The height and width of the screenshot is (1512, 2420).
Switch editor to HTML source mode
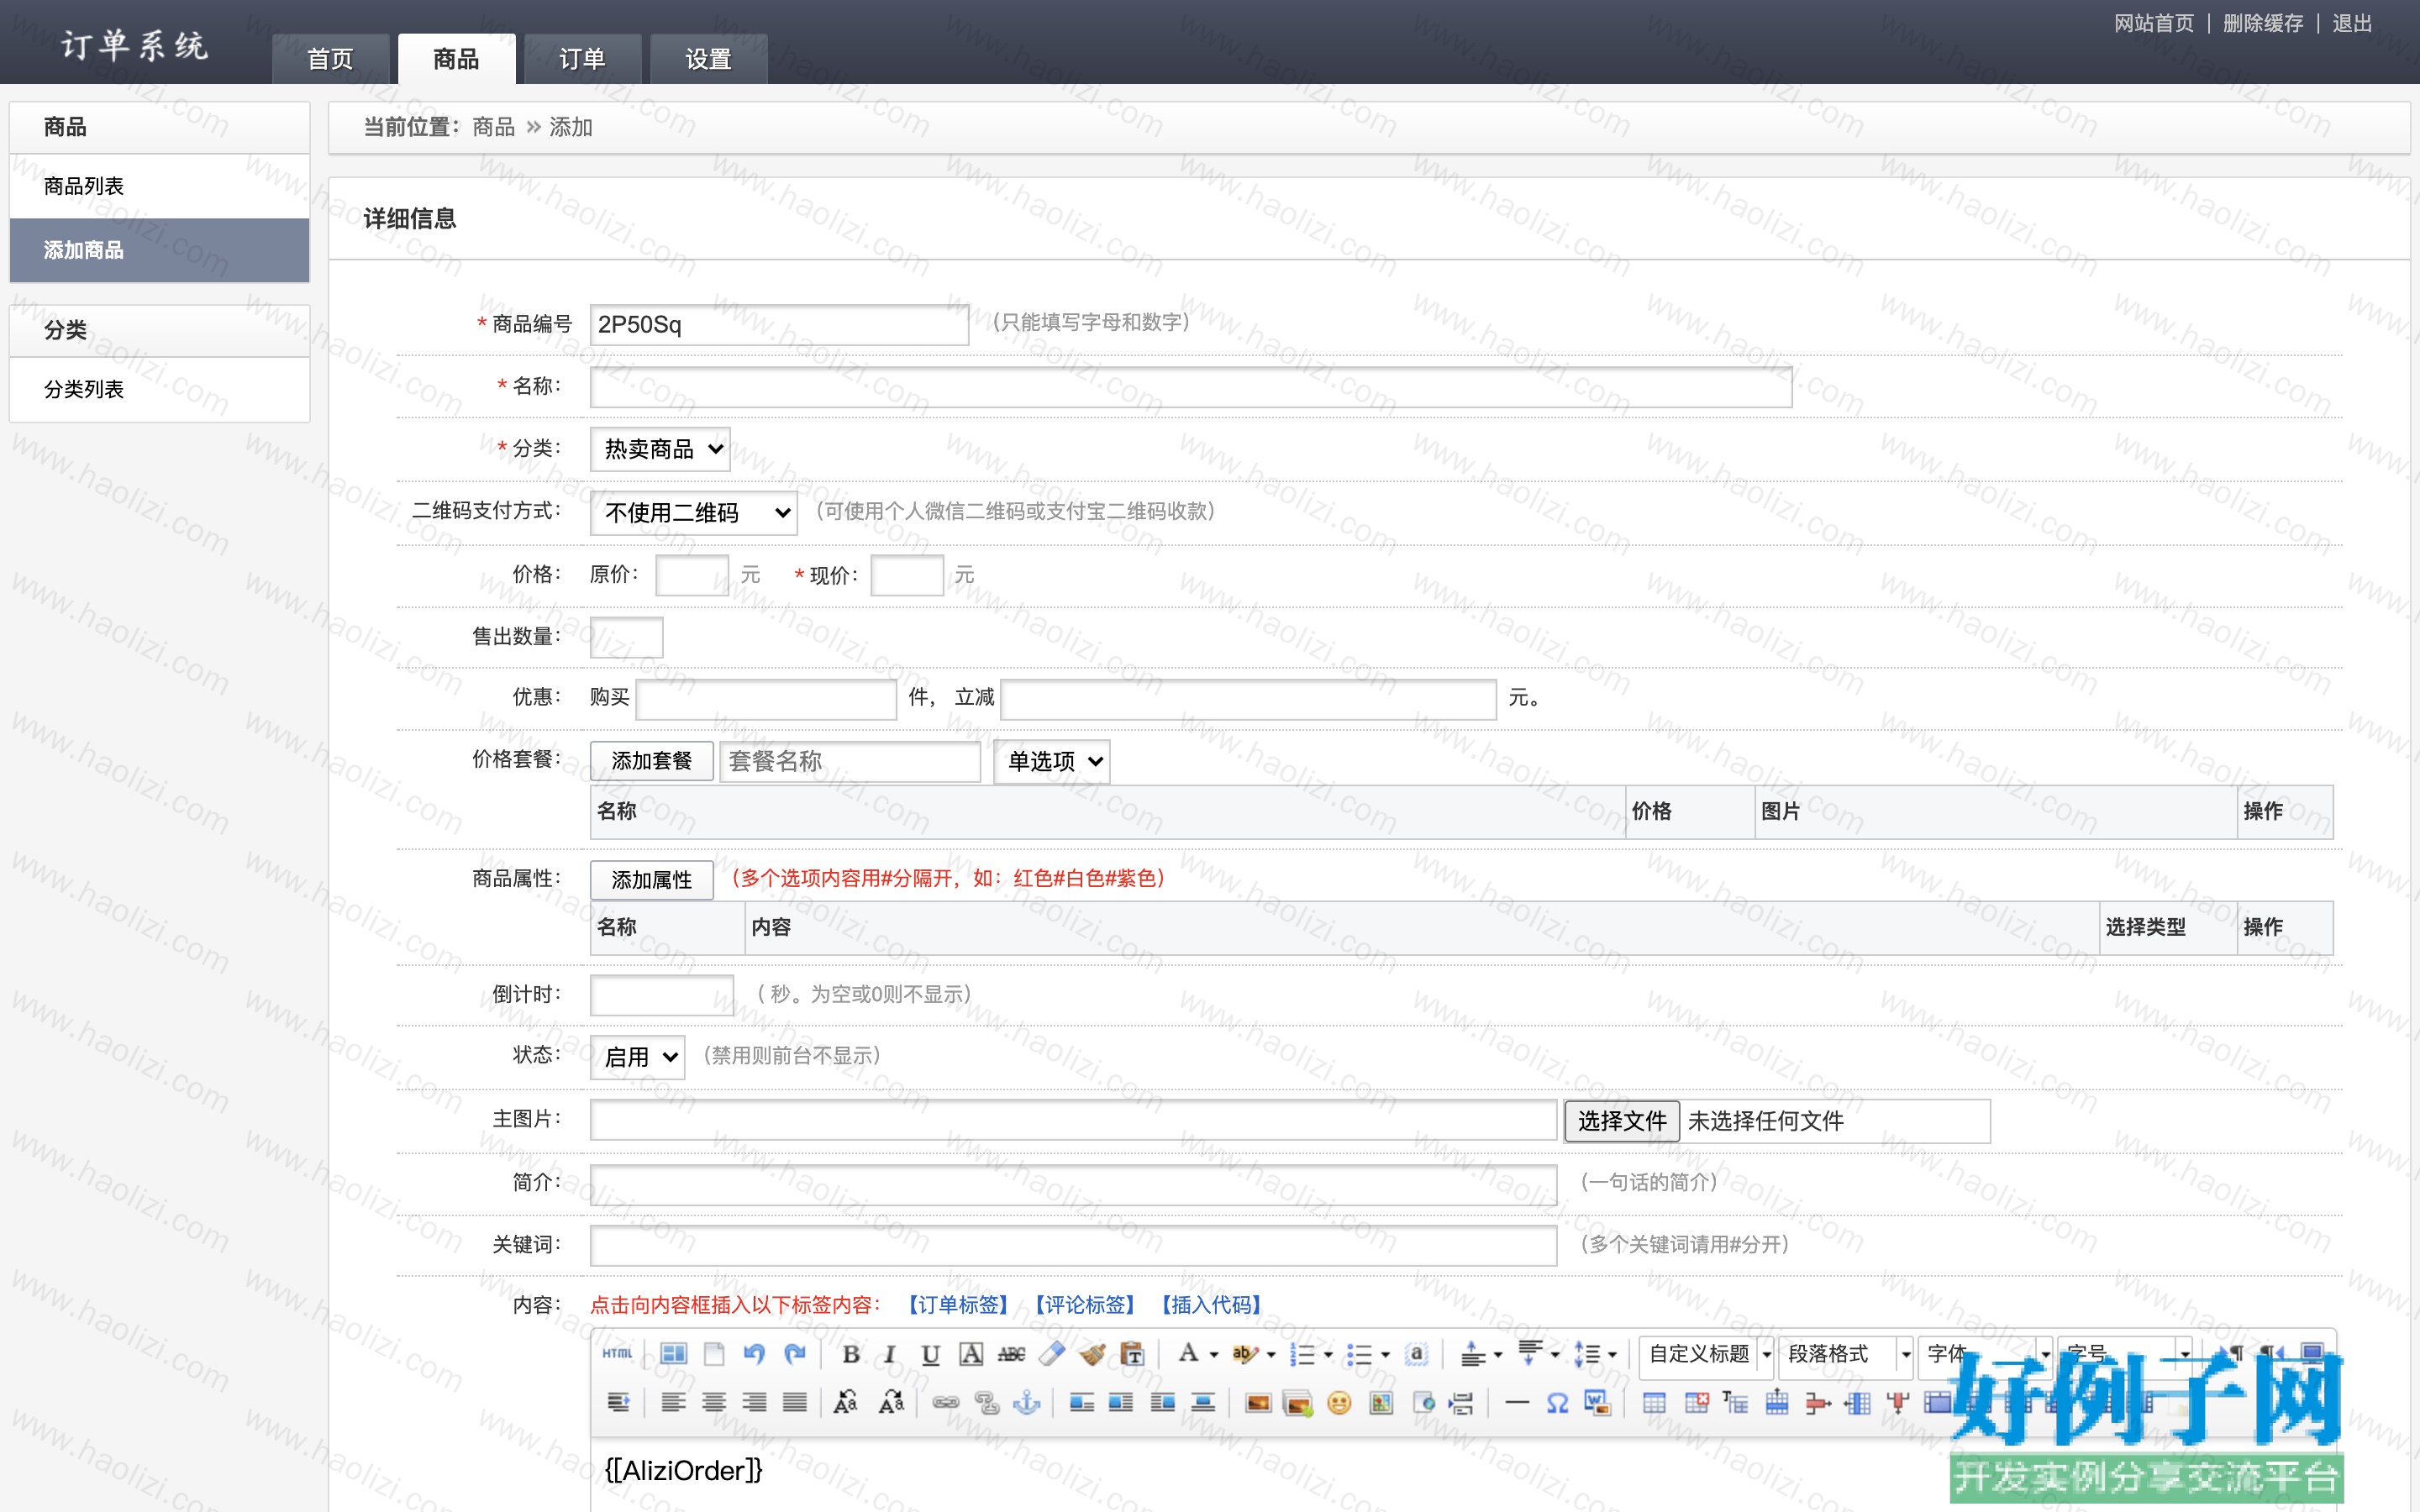617,1354
